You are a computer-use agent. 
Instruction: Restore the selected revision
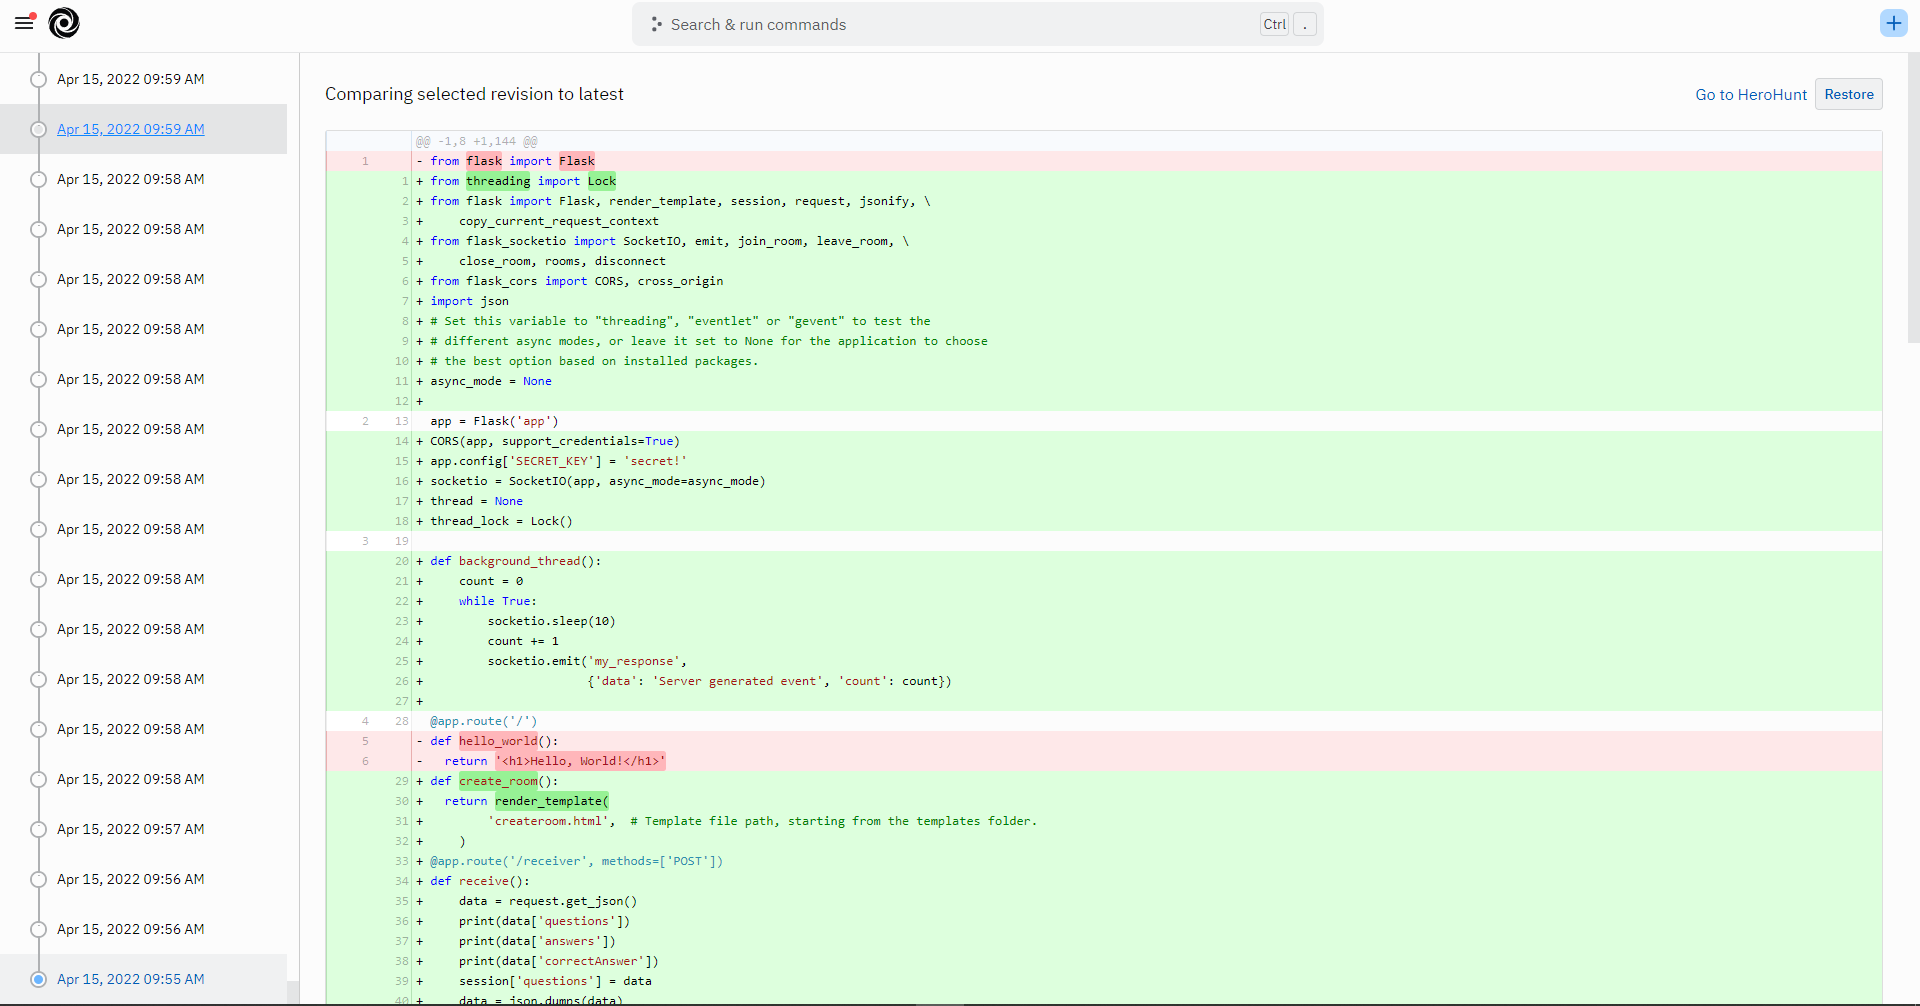click(x=1848, y=94)
